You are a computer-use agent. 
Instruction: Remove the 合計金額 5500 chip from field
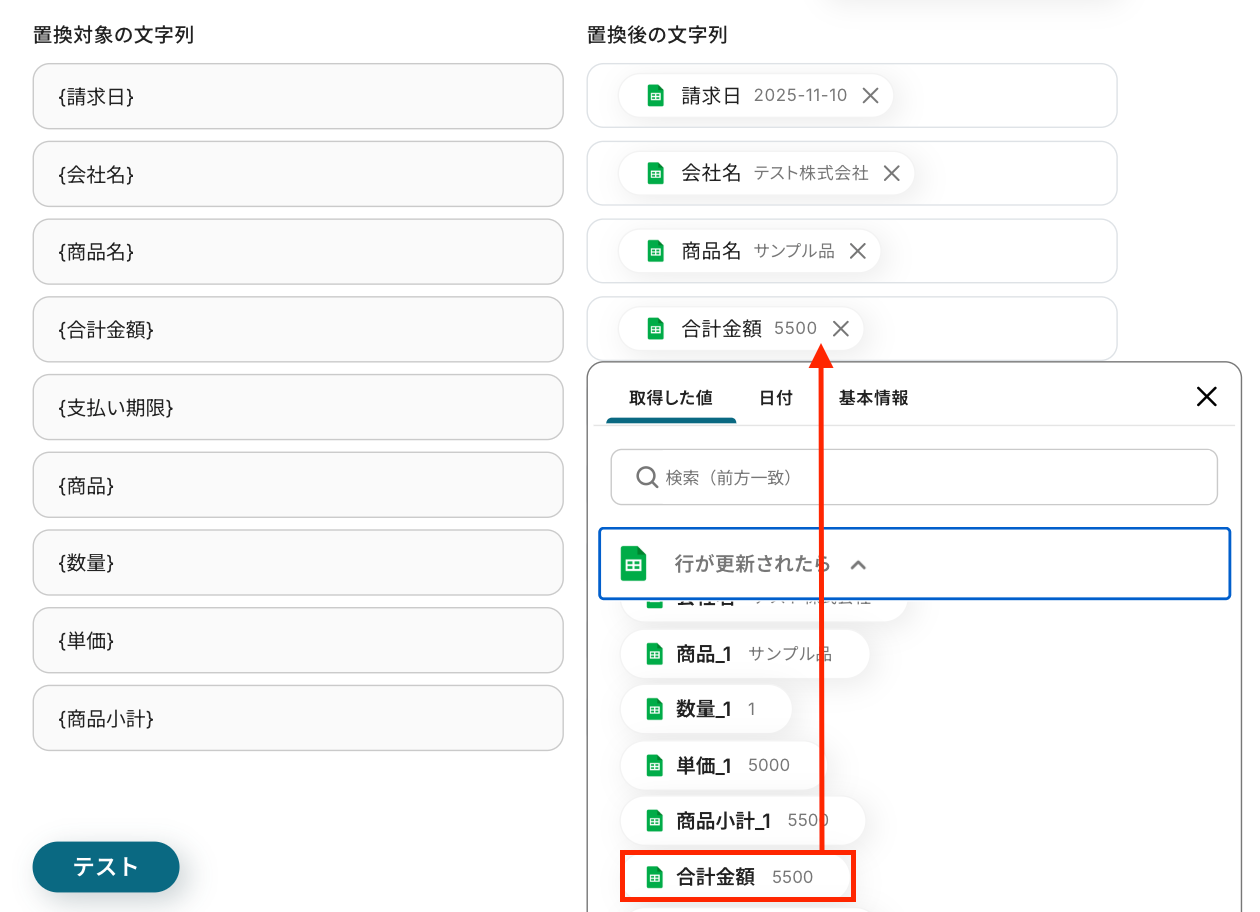tap(841, 328)
